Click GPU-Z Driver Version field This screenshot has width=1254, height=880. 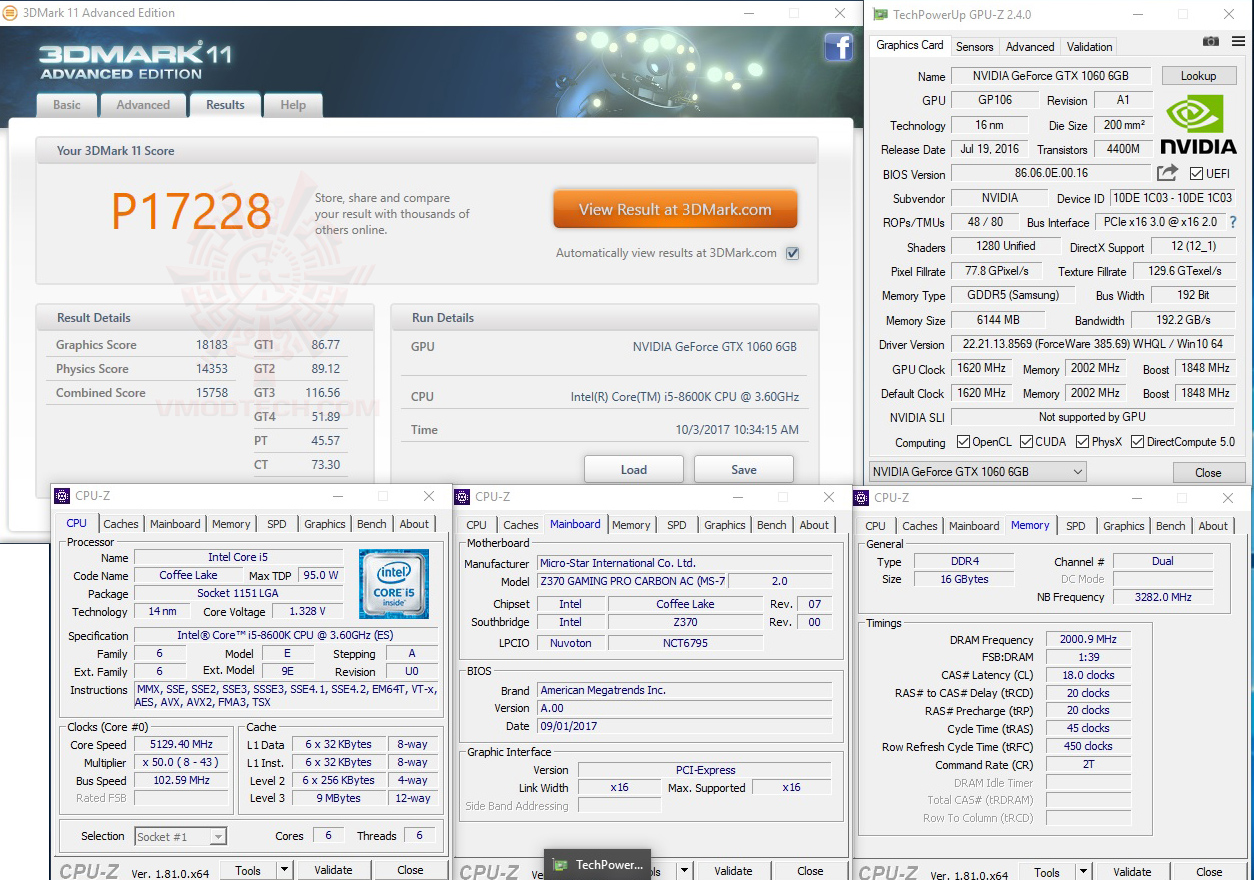tap(1093, 345)
